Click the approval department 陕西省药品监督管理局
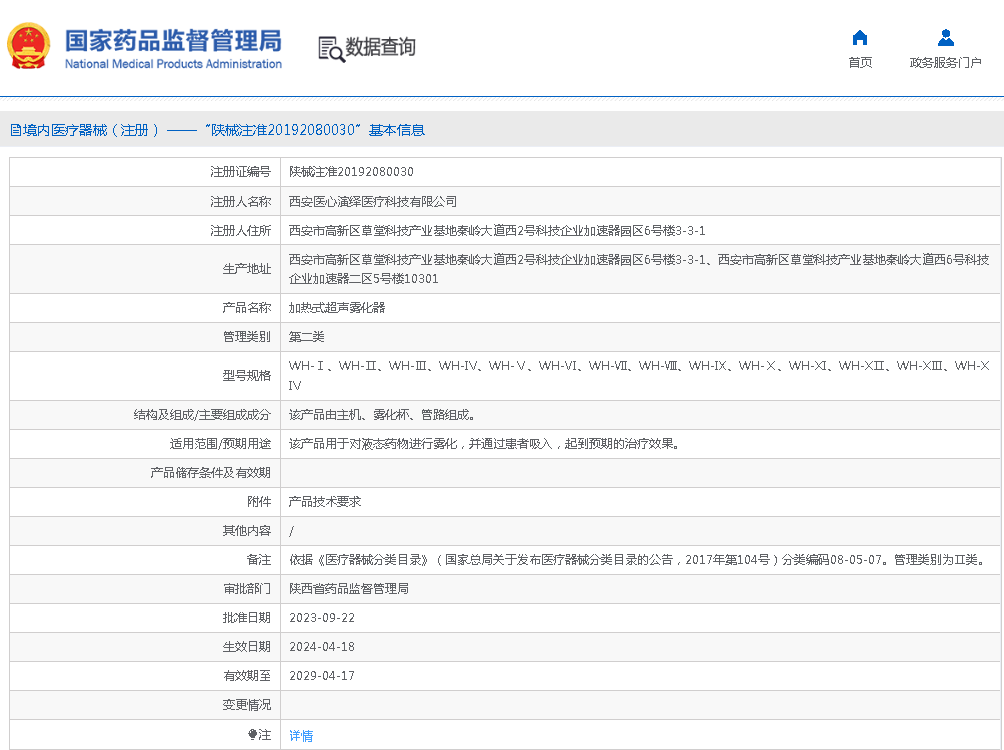 349,589
